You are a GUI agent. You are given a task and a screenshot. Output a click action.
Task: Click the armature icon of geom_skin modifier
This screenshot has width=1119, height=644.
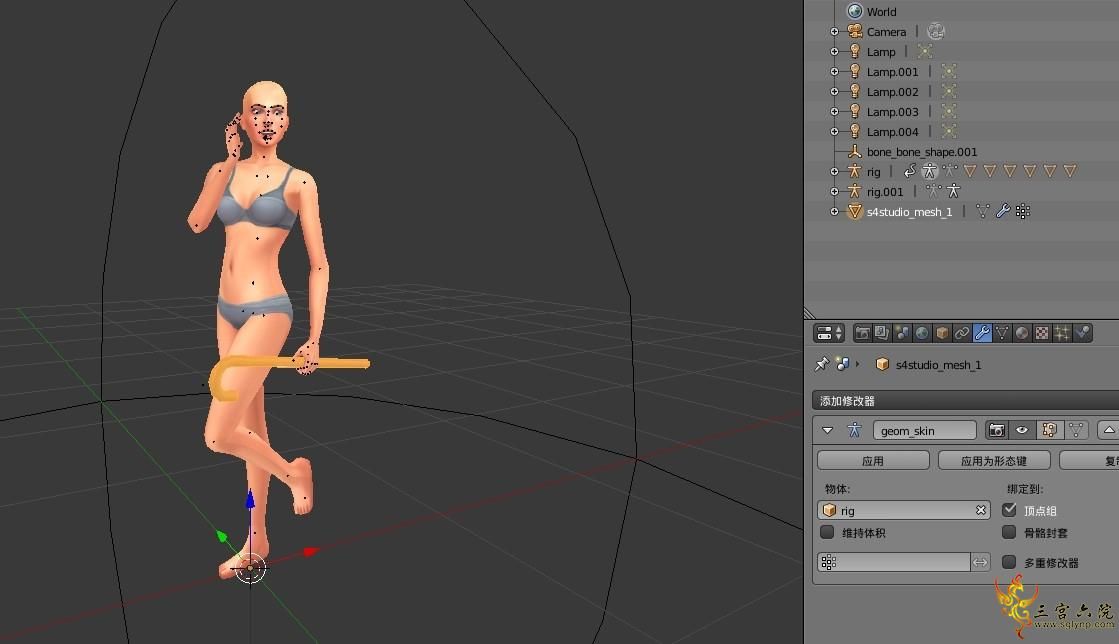(854, 430)
